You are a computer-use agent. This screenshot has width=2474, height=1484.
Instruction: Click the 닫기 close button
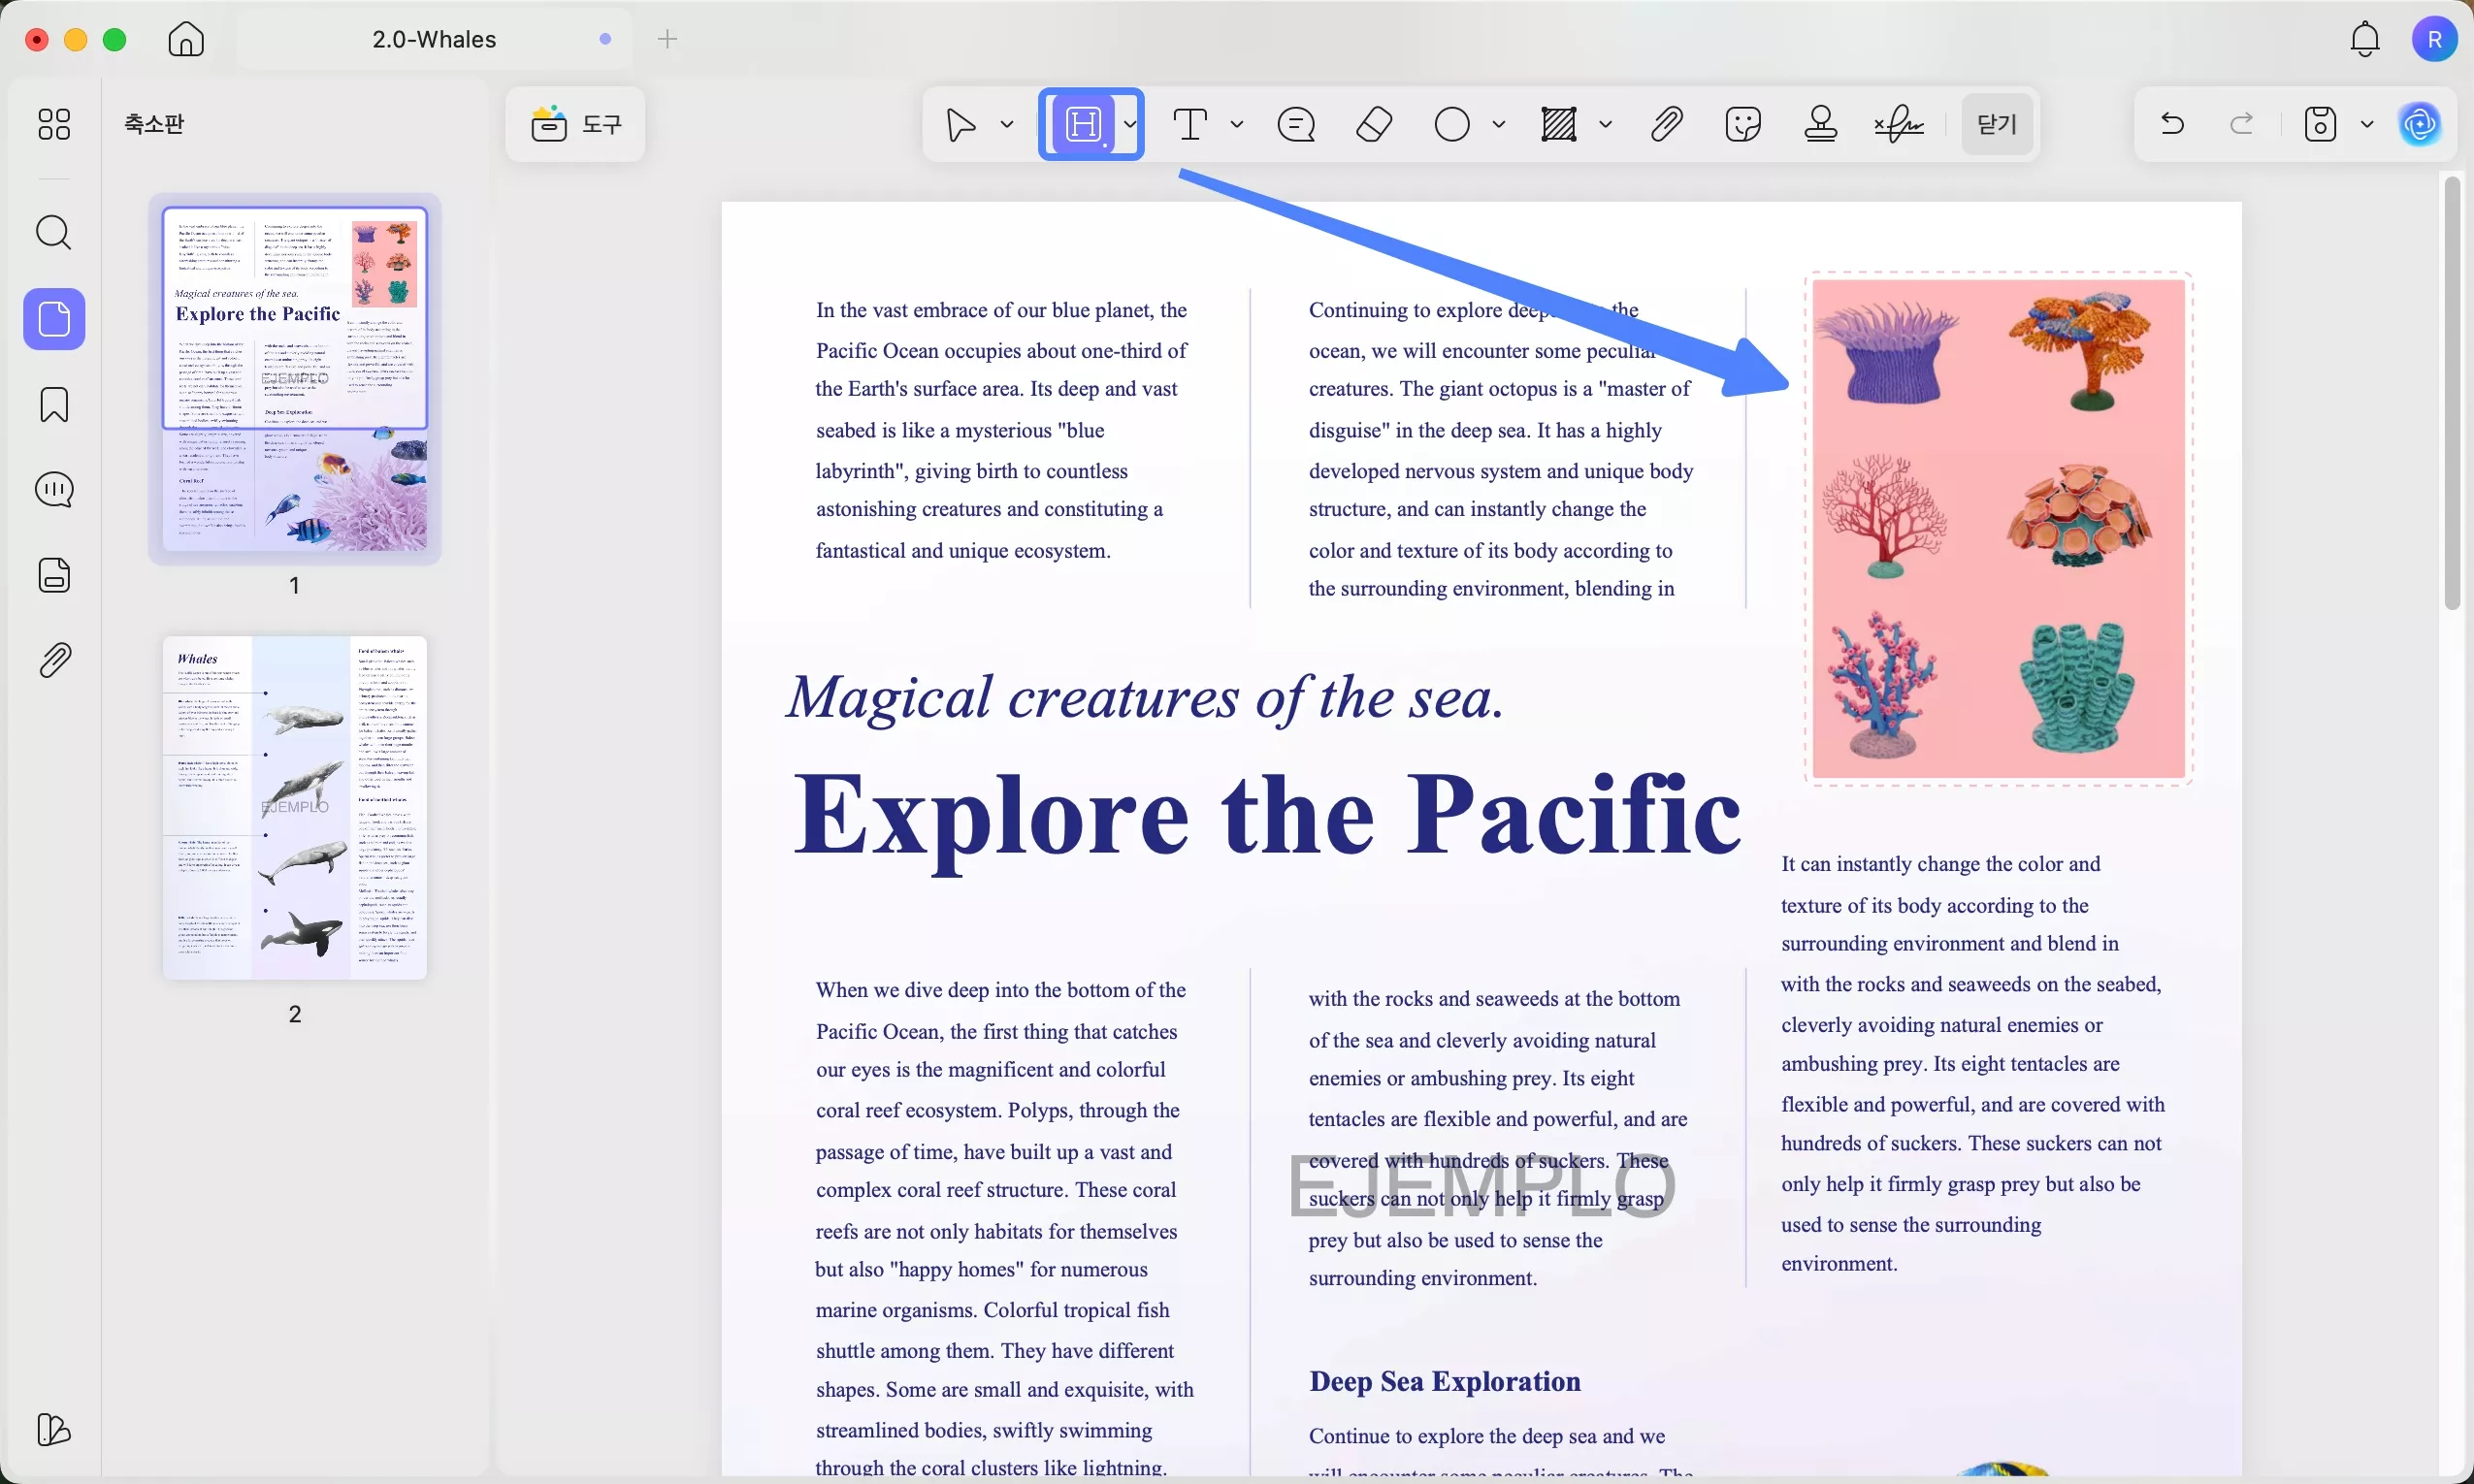tap(1997, 125)
